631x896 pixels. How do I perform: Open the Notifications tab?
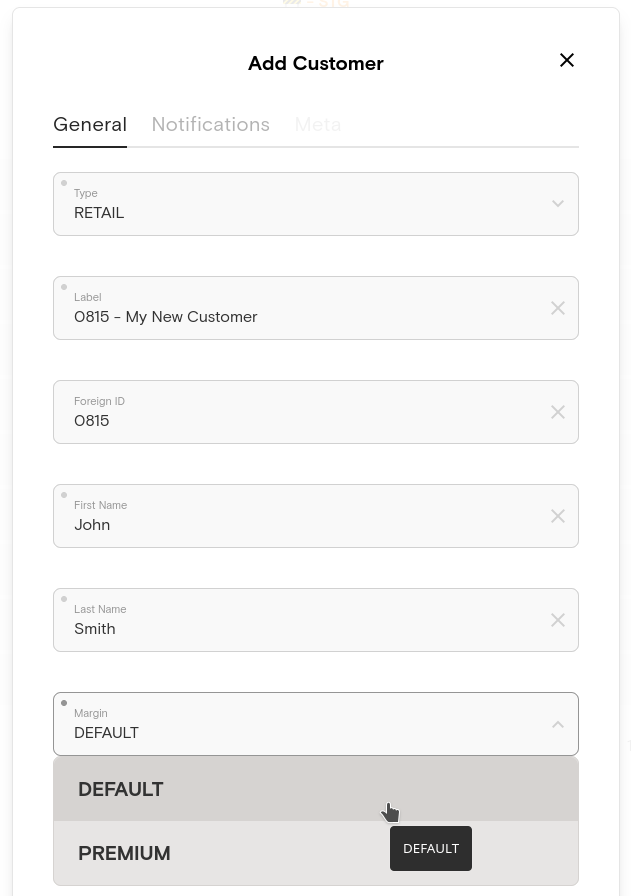click(210, 124)
